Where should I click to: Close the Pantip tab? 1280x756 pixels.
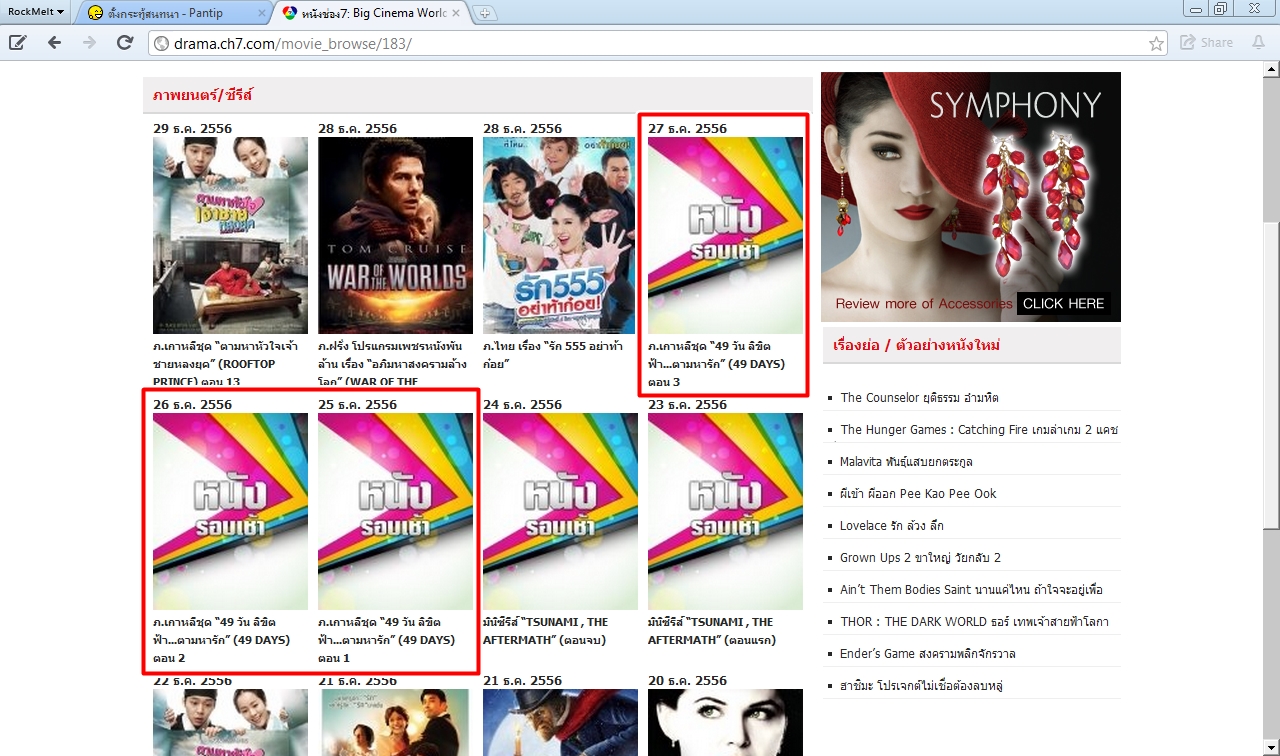(x=262, y=13)
